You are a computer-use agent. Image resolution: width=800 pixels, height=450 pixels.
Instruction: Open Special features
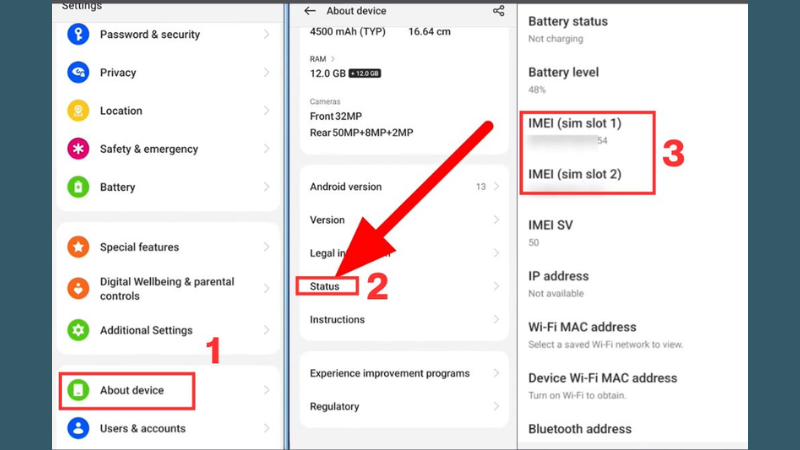pos(168,247)
